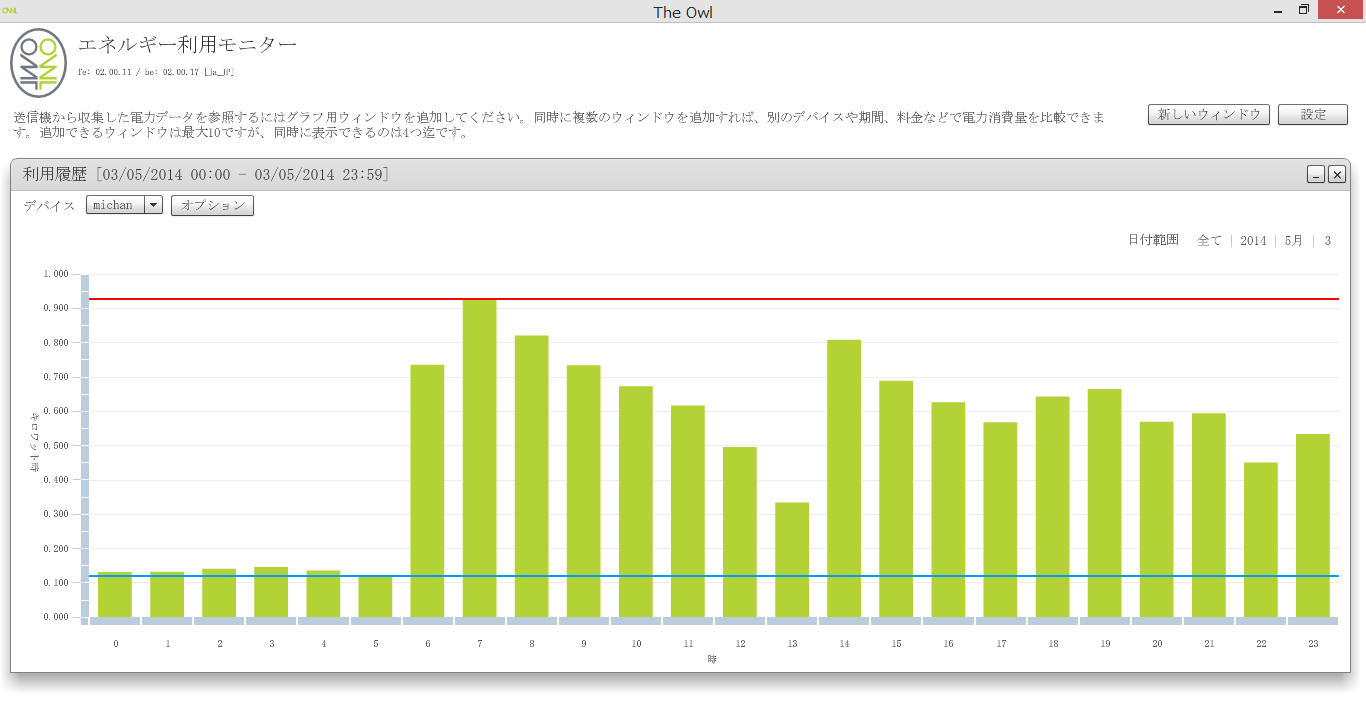The height and width of the screenshot is (728, 1366).
Task: Click the tallest bar at hour 7
Action: pyautogui.click(x=480, y=460)
